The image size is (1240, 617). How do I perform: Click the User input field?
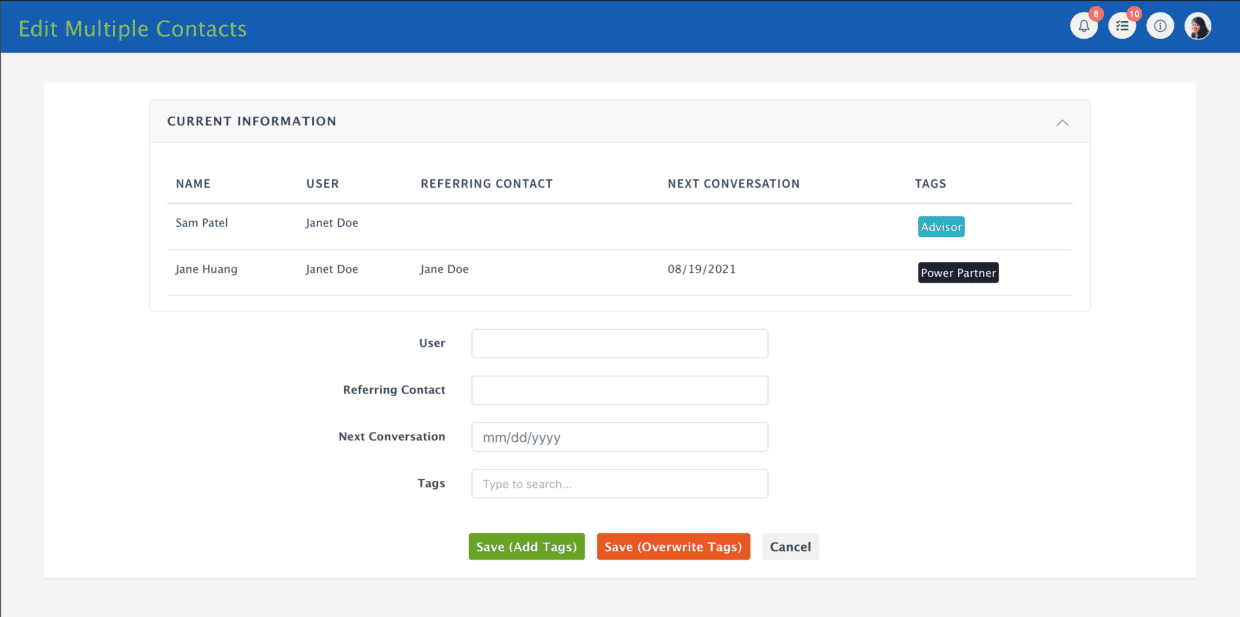point(619,343)
